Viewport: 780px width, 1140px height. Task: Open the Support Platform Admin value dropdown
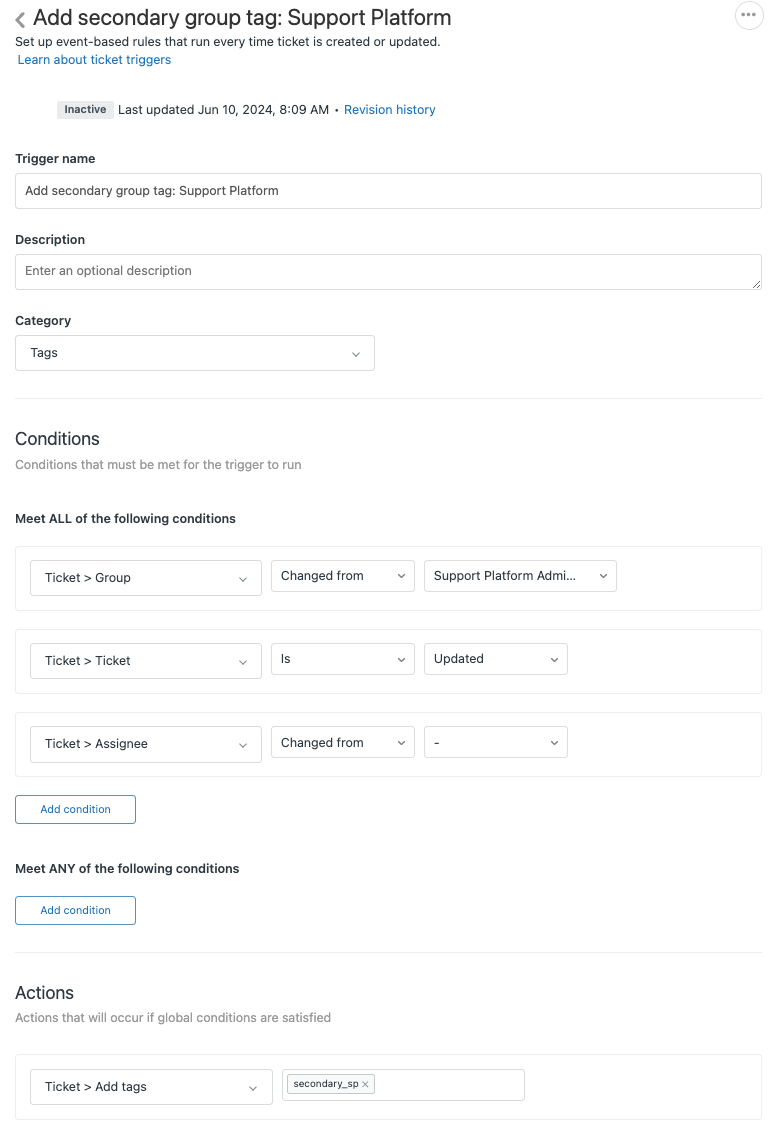tap(520, 576)
